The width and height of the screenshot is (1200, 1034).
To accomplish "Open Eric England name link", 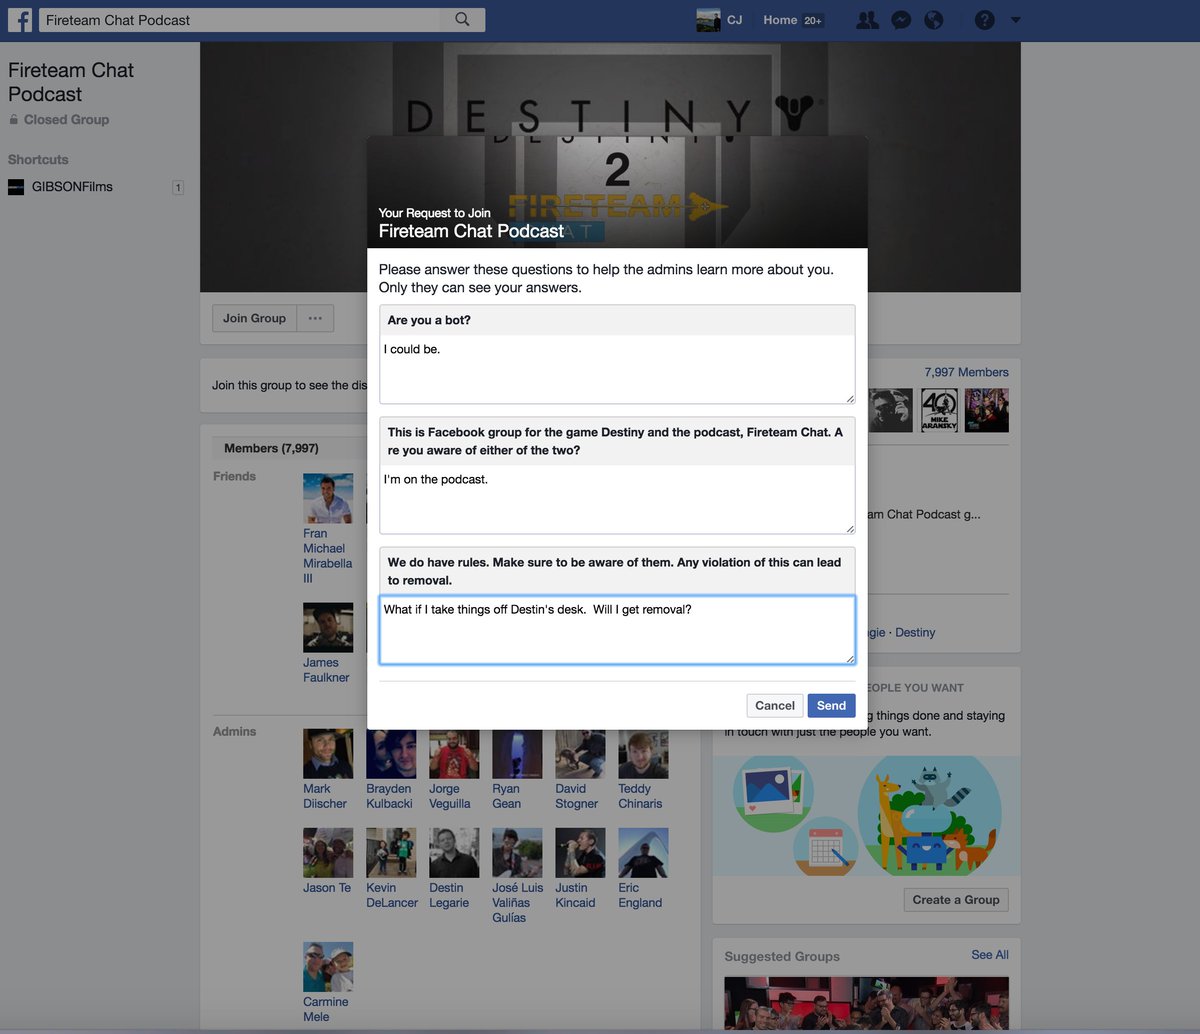I will click(640, 895).
